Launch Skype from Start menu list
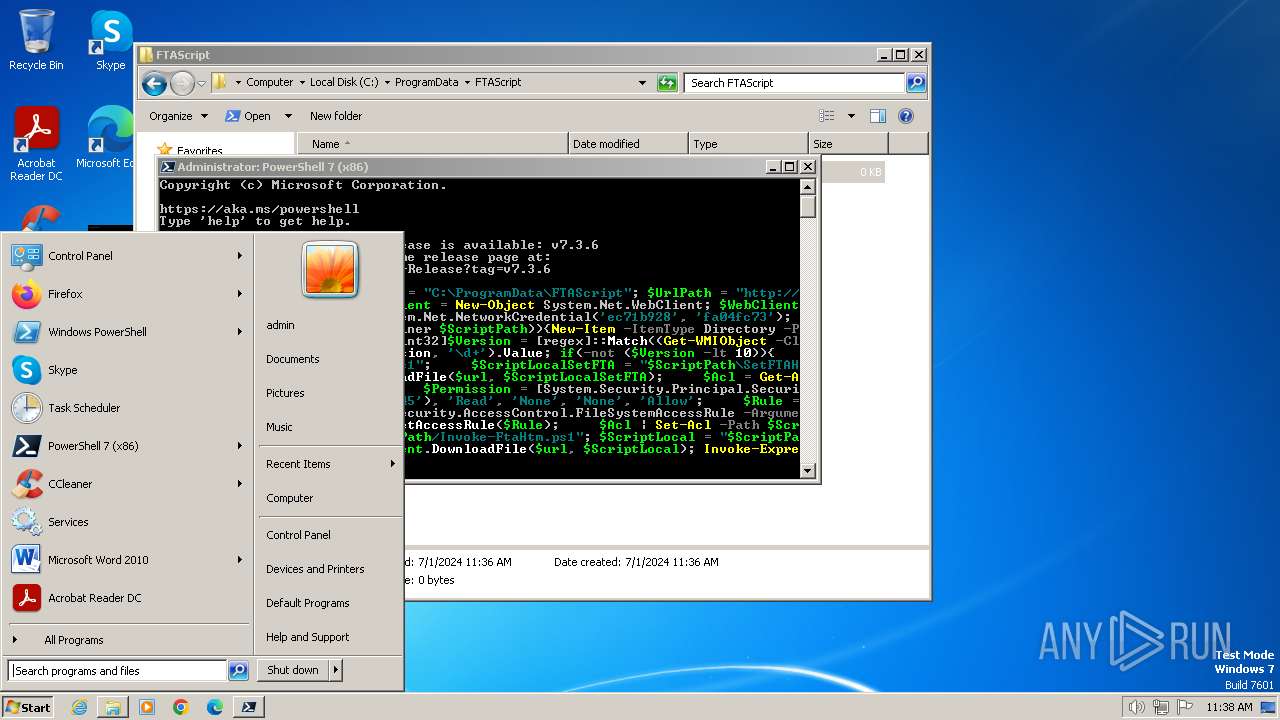The image size is (1280, 720). 127,370
